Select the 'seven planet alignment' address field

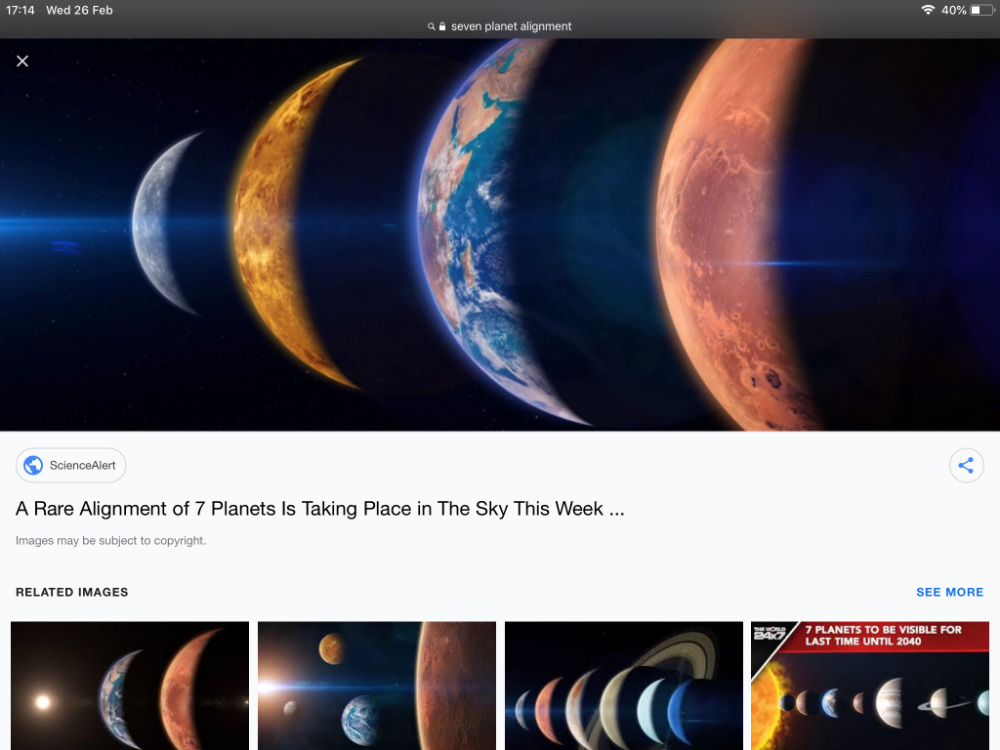pos(500,26)
